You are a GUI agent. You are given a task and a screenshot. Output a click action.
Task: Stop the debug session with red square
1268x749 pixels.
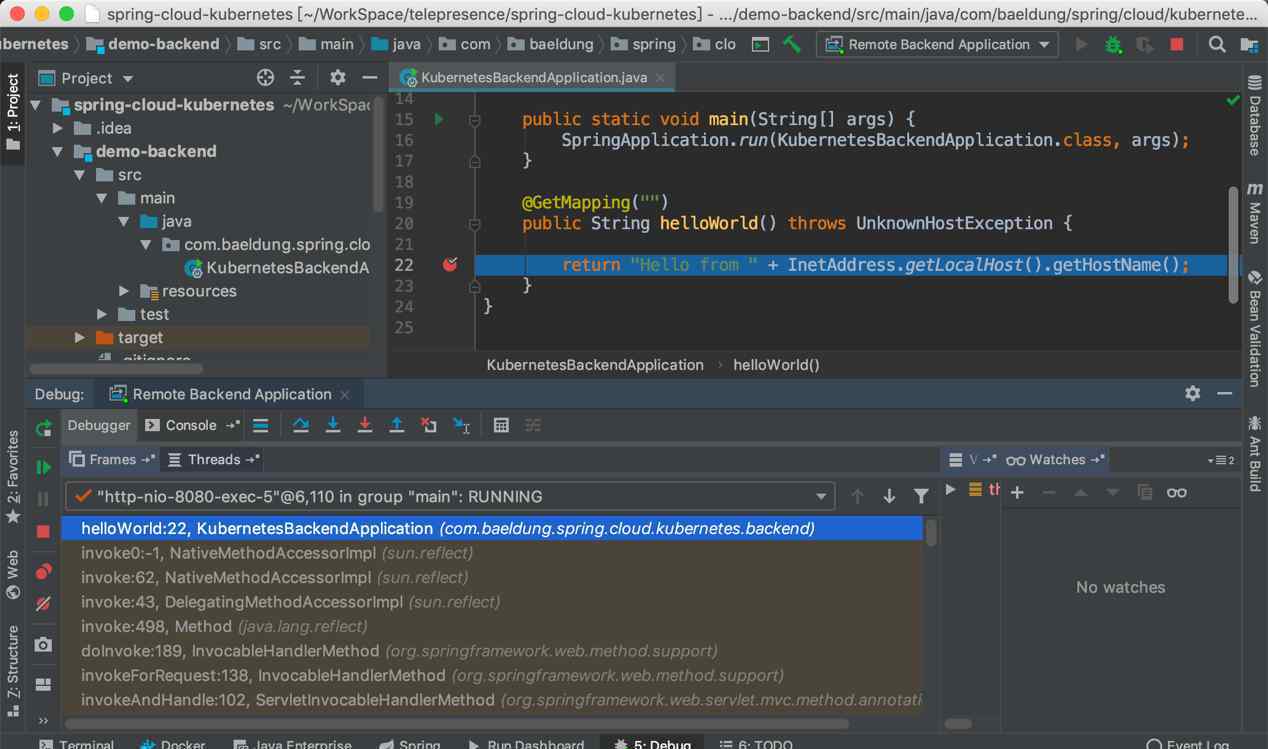point(43,531)
